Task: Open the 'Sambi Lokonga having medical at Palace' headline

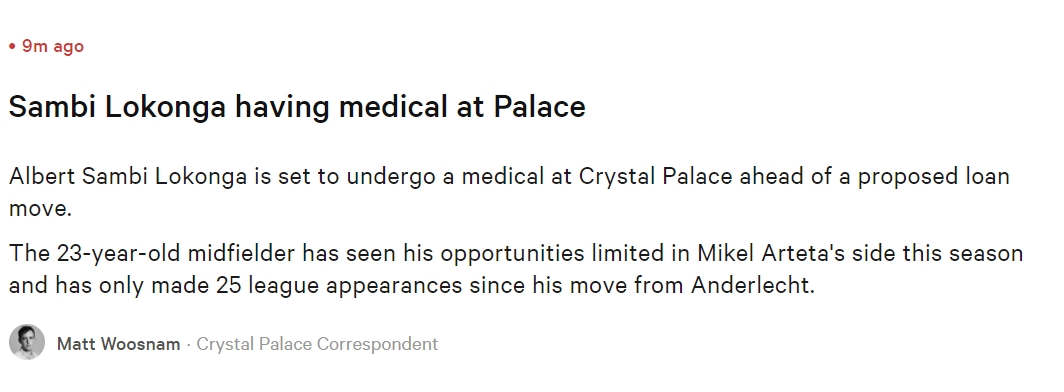Action: click(x=297, y=106)
